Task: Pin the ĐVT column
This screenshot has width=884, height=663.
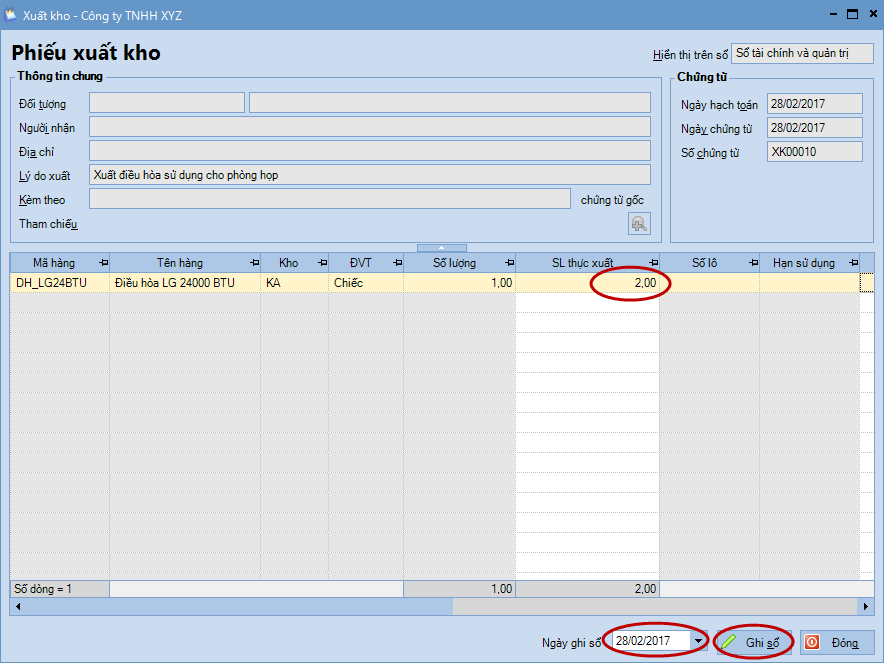Action: (x=397, y=263)
